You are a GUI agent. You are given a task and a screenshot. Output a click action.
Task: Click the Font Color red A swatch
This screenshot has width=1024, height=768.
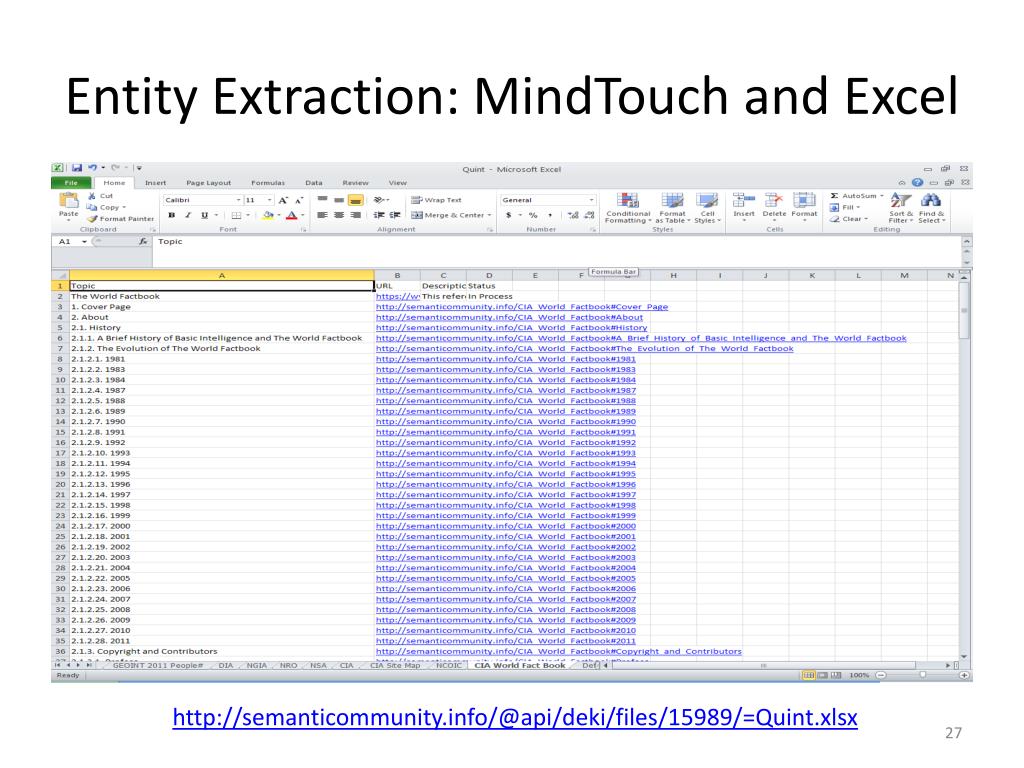pyautogui.click(x=291, y=215)
